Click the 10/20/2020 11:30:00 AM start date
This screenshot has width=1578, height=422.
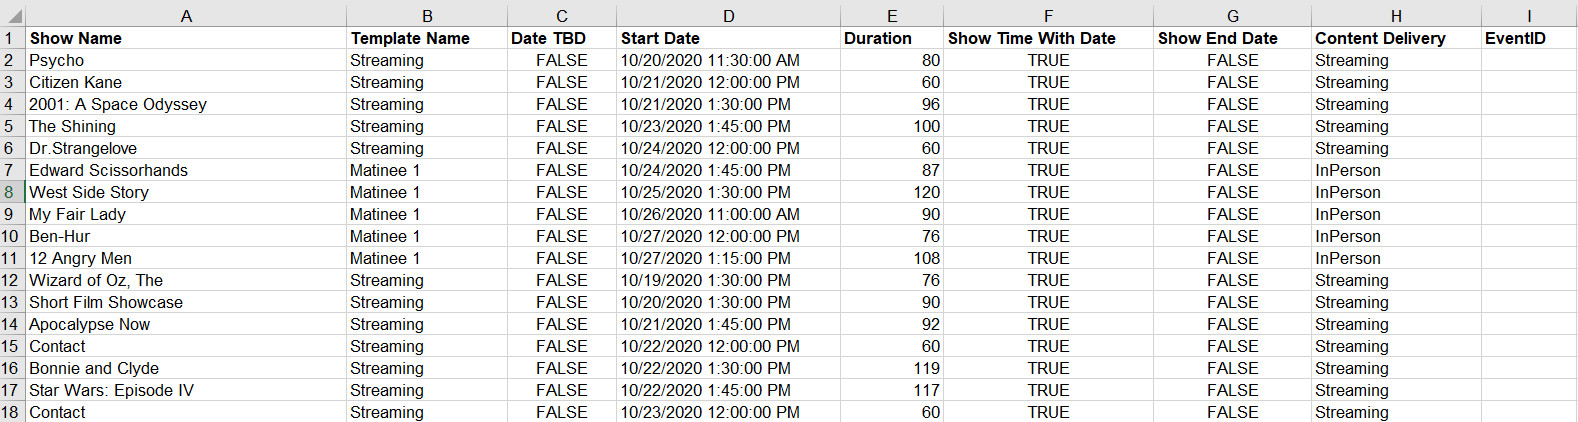tap(728, 60)
